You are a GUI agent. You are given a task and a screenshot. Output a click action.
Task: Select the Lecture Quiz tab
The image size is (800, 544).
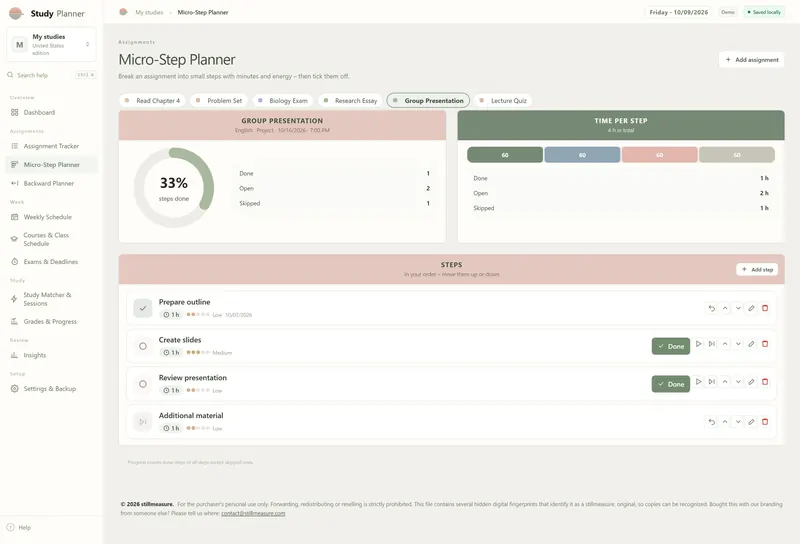tap(503, 101)
